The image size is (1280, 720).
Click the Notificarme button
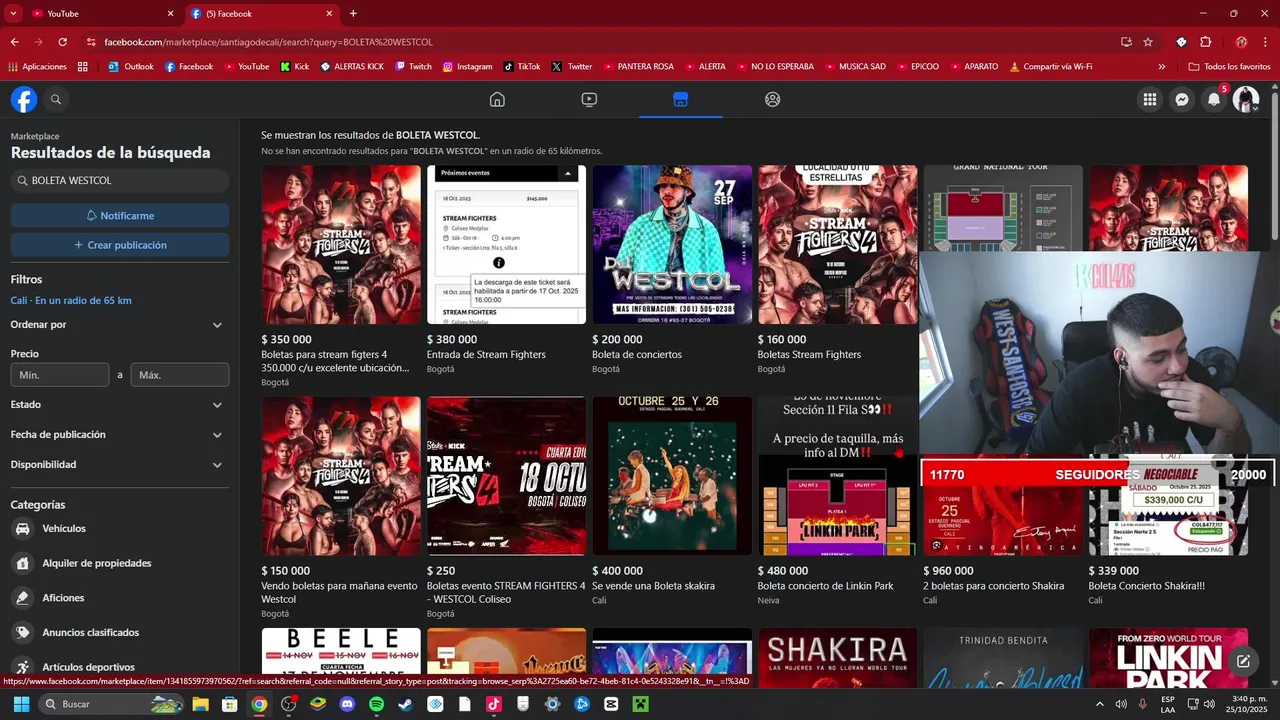pyautogui.click(x=120, y=216)
